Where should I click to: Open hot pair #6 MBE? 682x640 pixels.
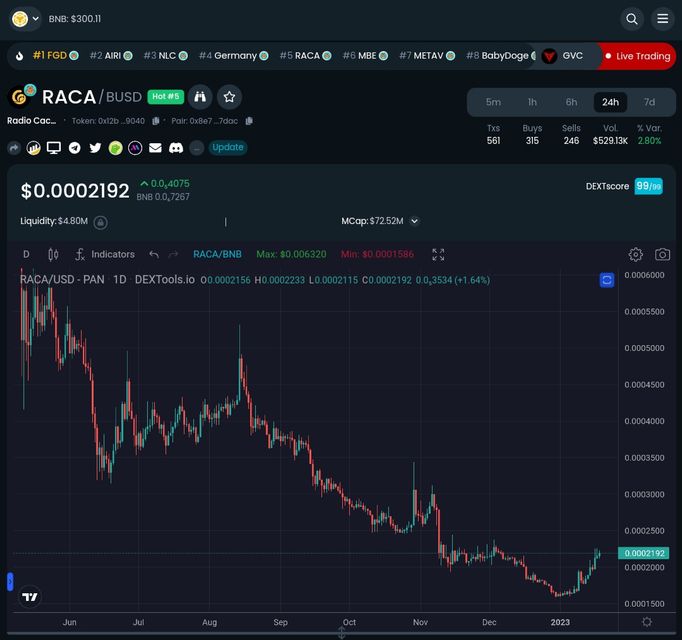coord(365,56)
